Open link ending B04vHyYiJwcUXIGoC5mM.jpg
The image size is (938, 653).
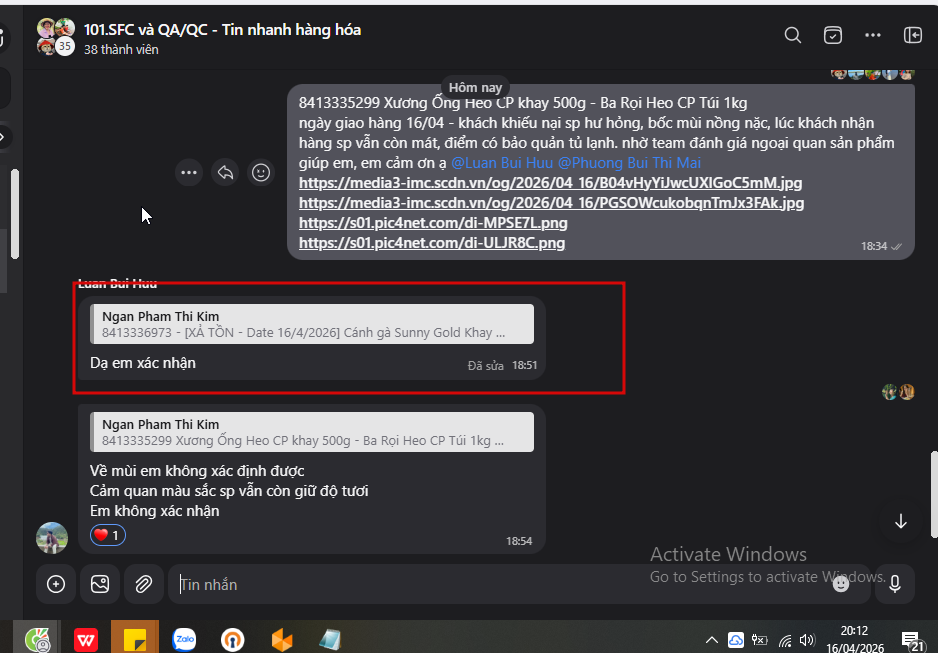pyautogui.click(x=550, y=182)
